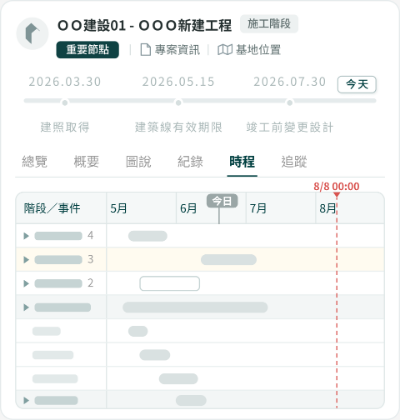Viewport: 400px width, 420px height.
Task: Expand the row with count 3
Action: 26,260
